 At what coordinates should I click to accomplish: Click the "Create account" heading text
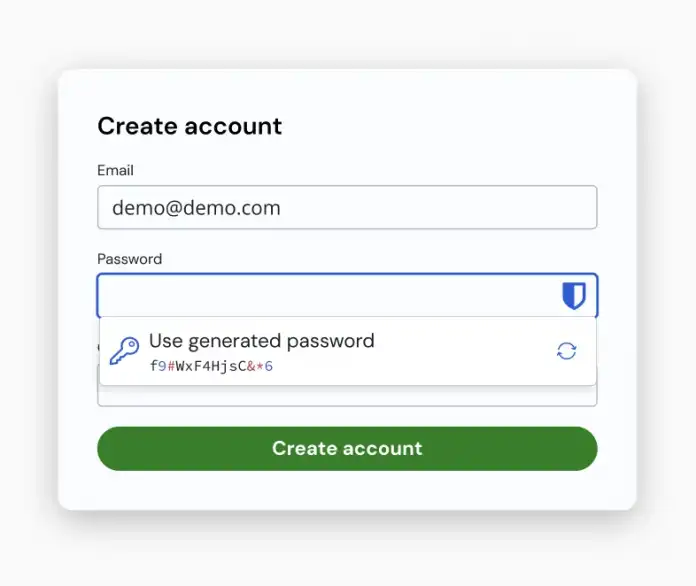tap(189, 126)
